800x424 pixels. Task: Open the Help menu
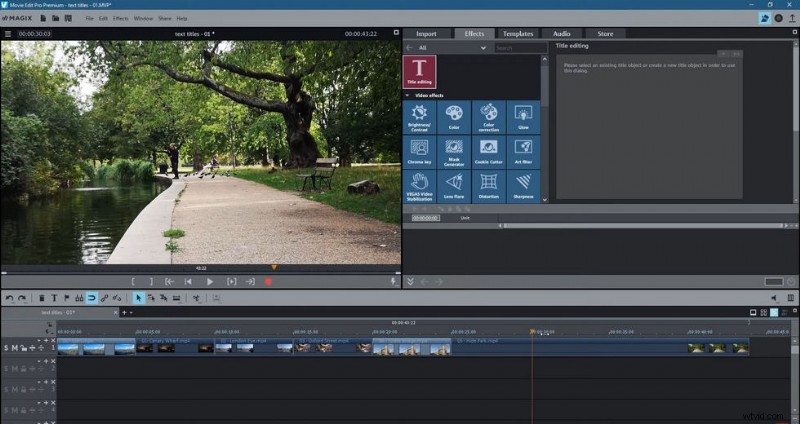coord(182,18)
